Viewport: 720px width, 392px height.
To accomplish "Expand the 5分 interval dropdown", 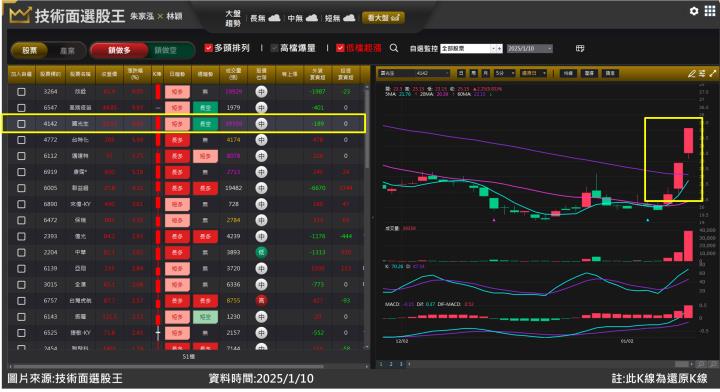I will pyautogui.click(x=504, y=73).
